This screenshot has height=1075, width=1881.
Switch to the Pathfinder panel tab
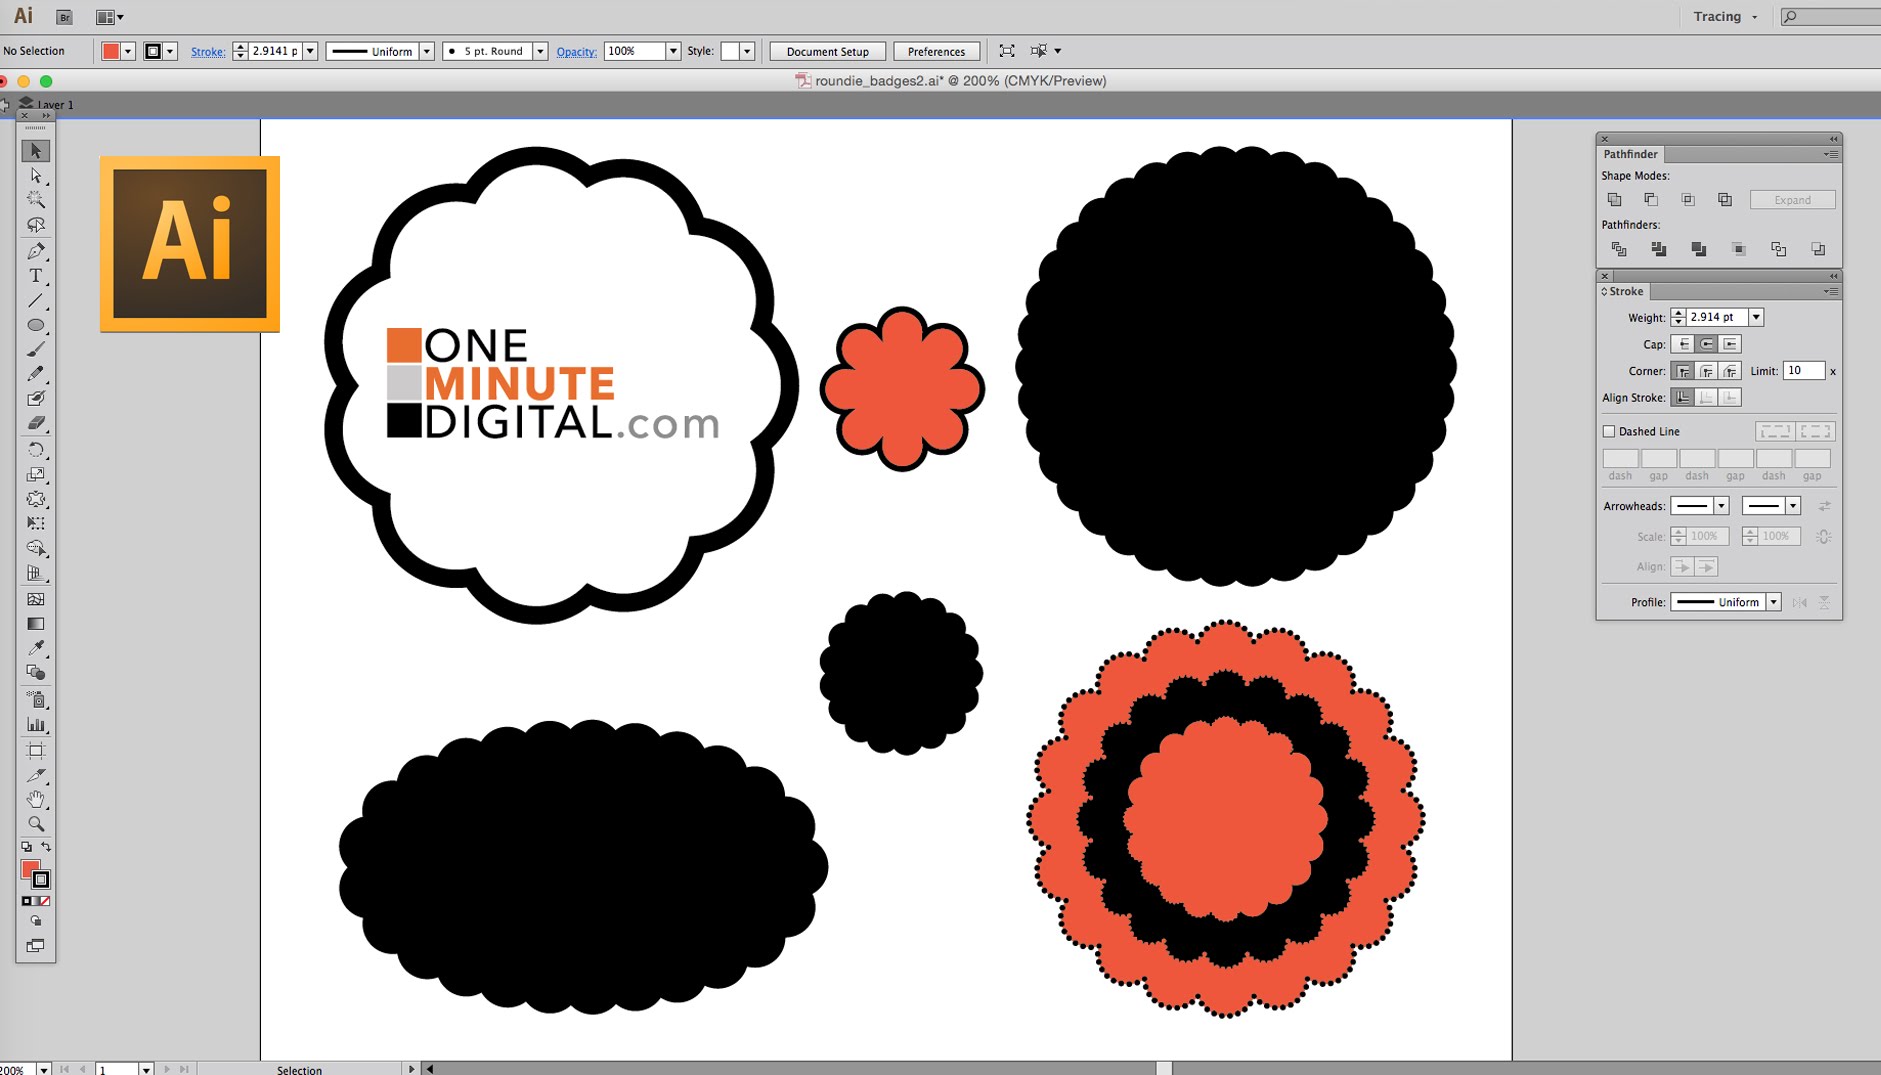tap(1629, 154)
